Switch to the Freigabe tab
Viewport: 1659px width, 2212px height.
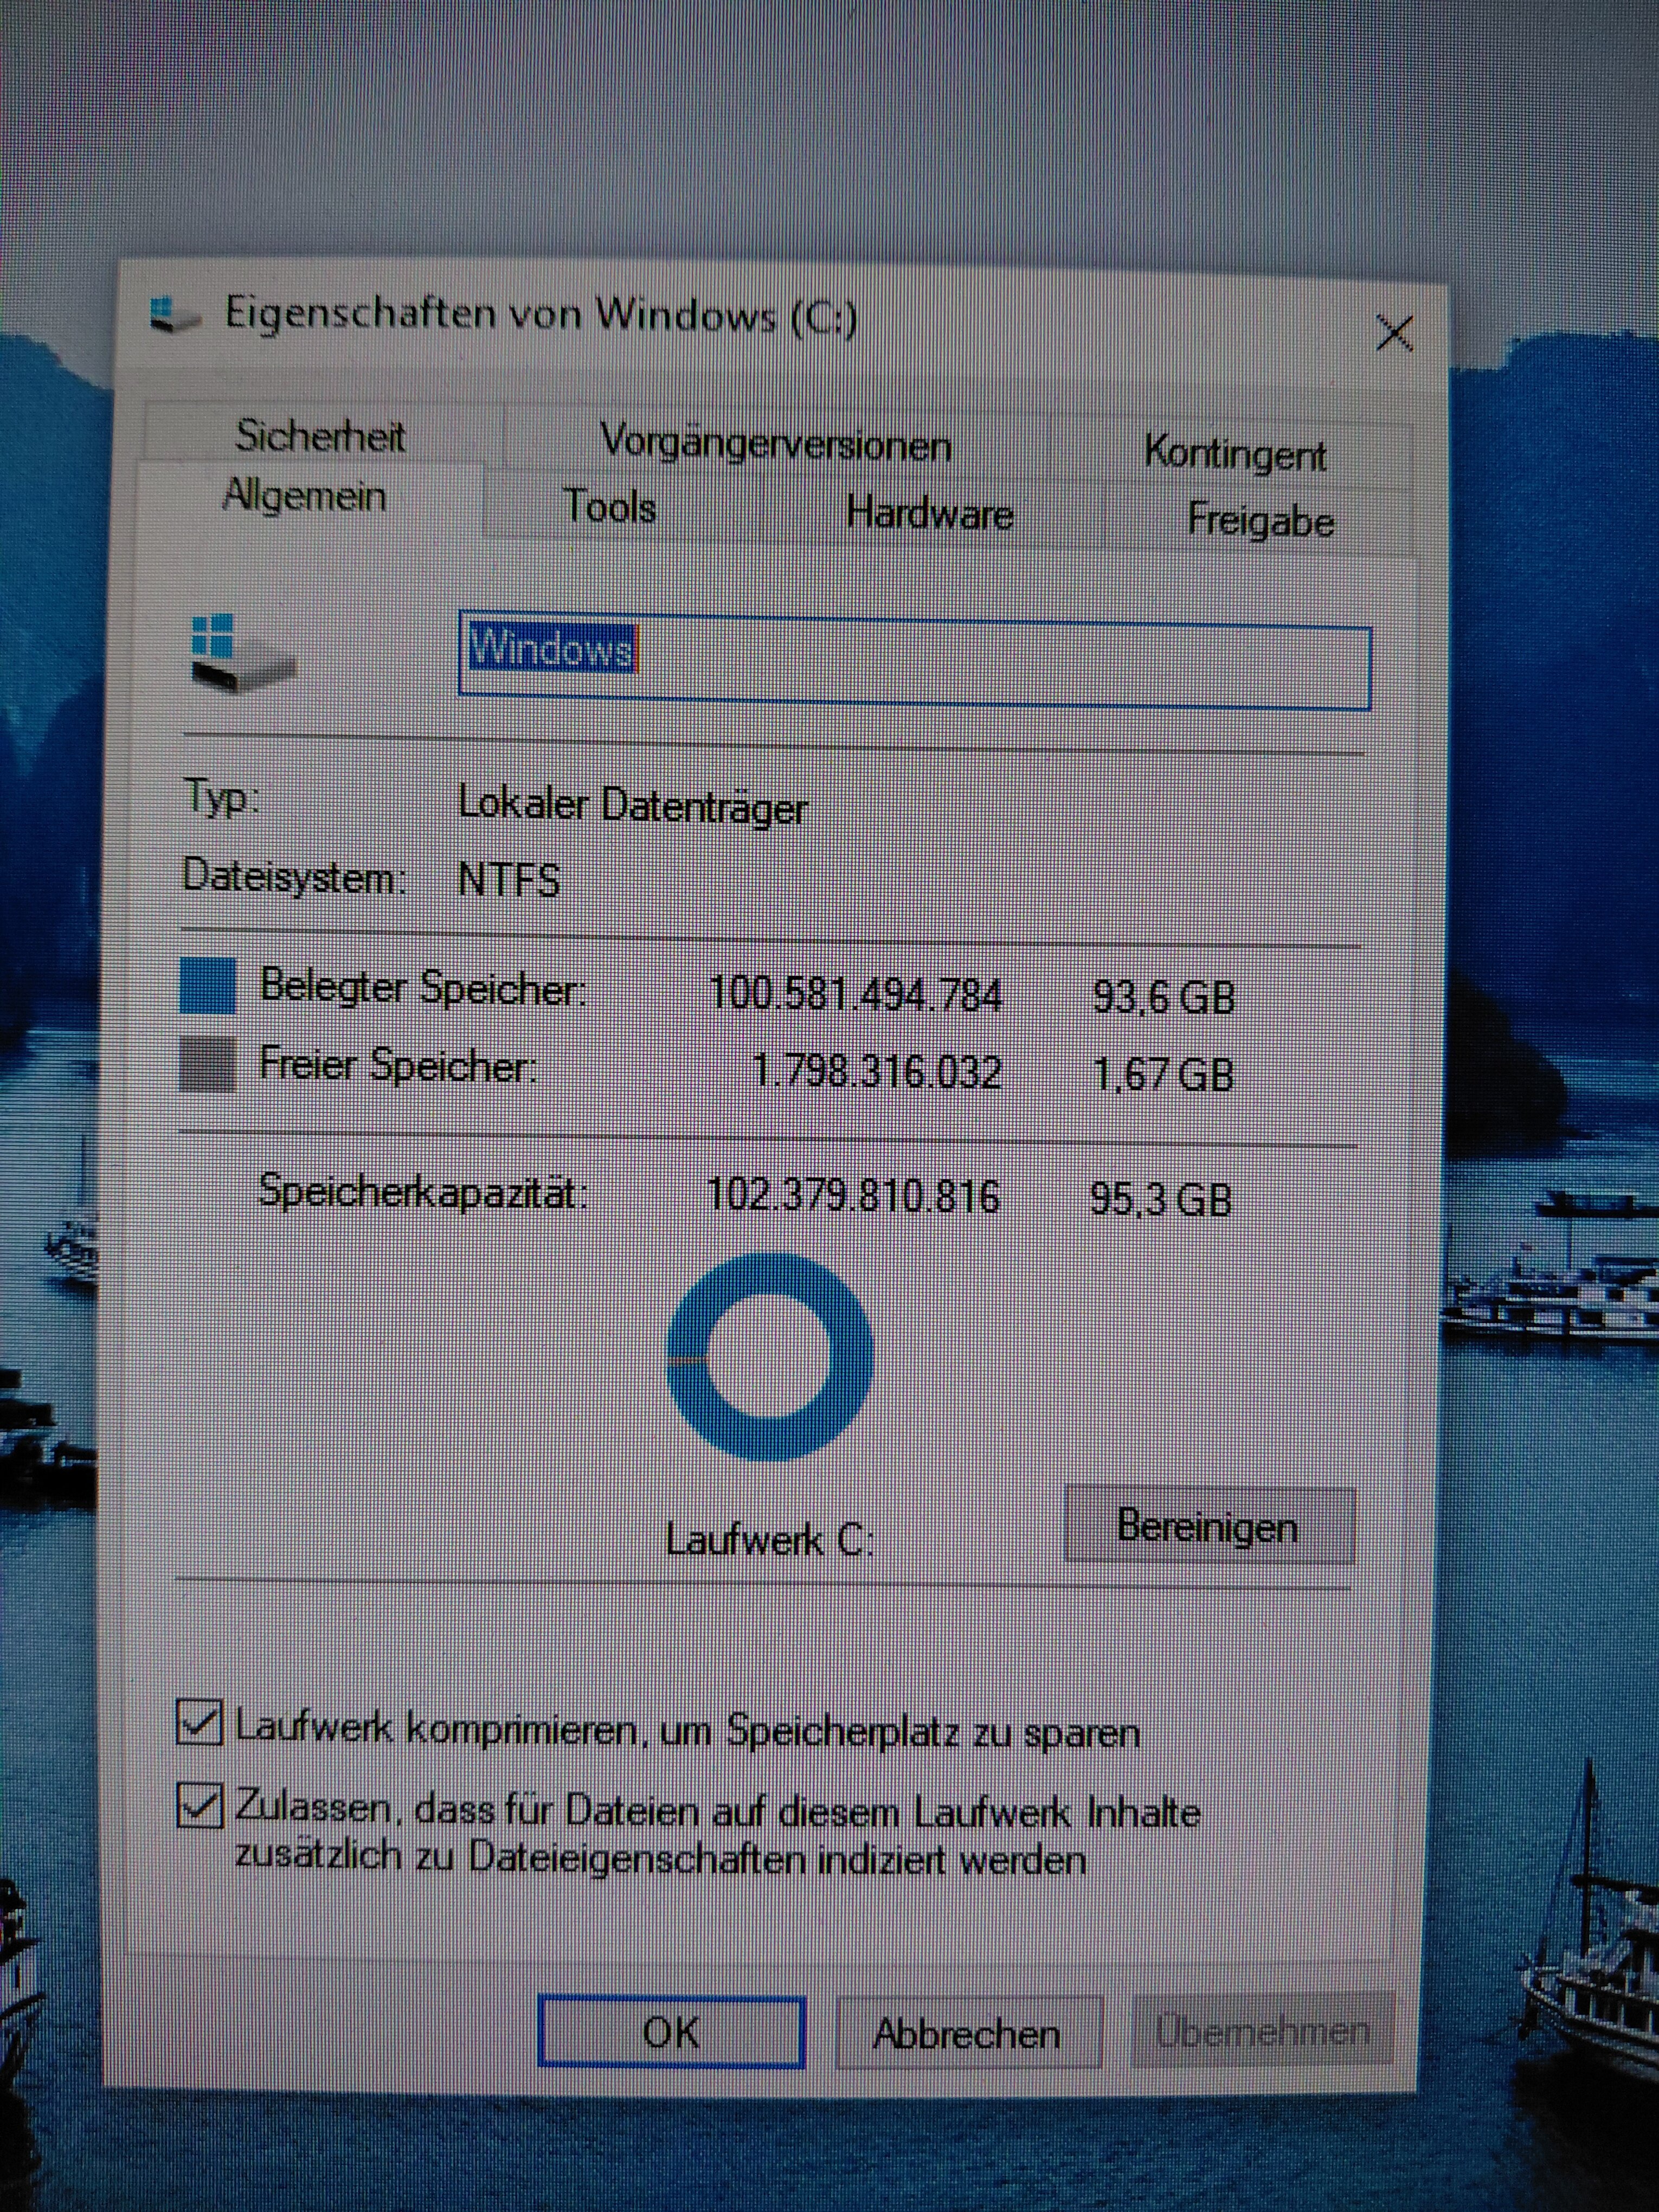tap(1260, 521)
